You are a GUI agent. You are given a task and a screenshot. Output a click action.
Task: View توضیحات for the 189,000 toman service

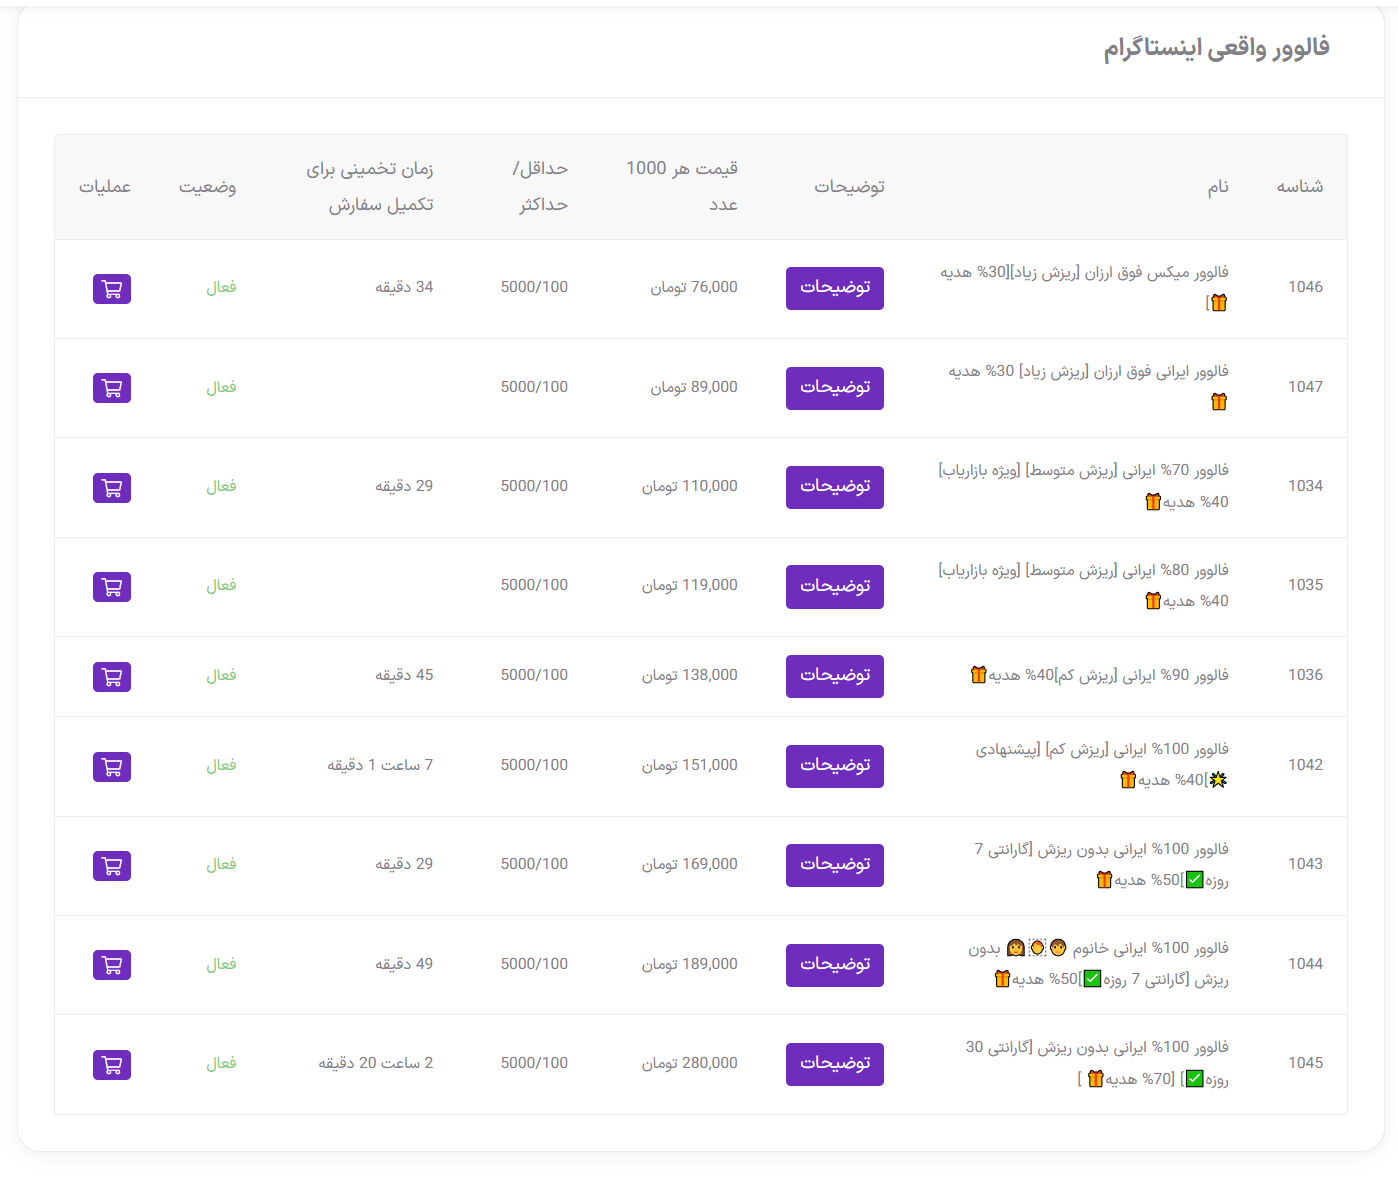pyautogui.click(x=835, y=965)
